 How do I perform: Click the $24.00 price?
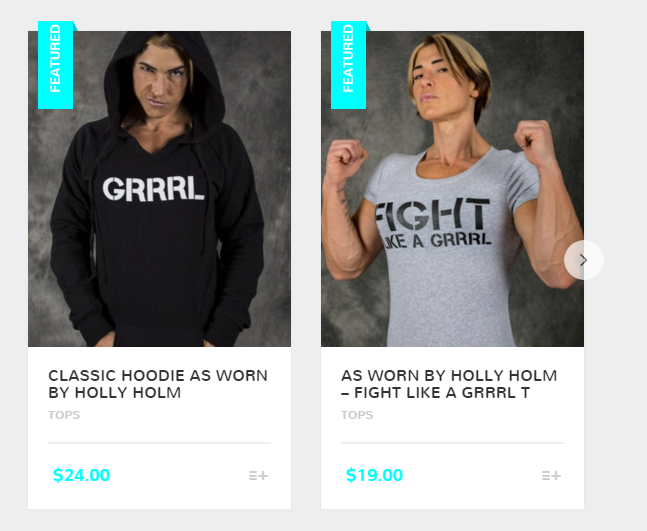pos(81,475)
